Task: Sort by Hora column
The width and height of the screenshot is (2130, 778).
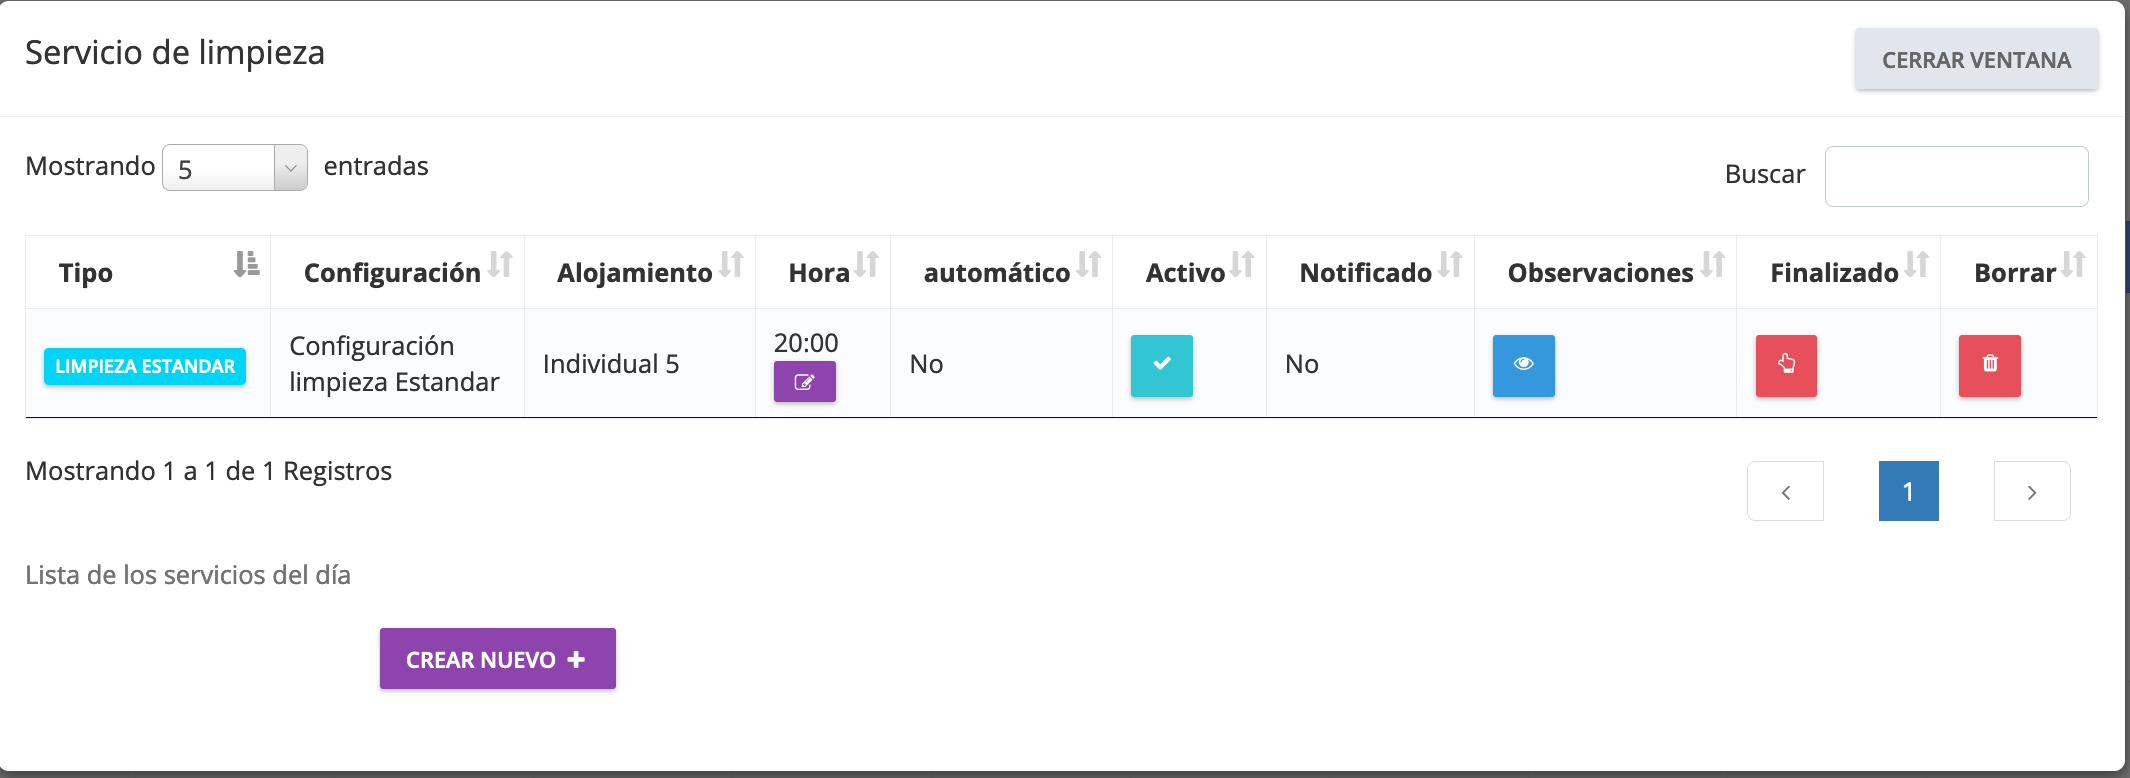Action: pyautogui.click(x=823, y=272)
